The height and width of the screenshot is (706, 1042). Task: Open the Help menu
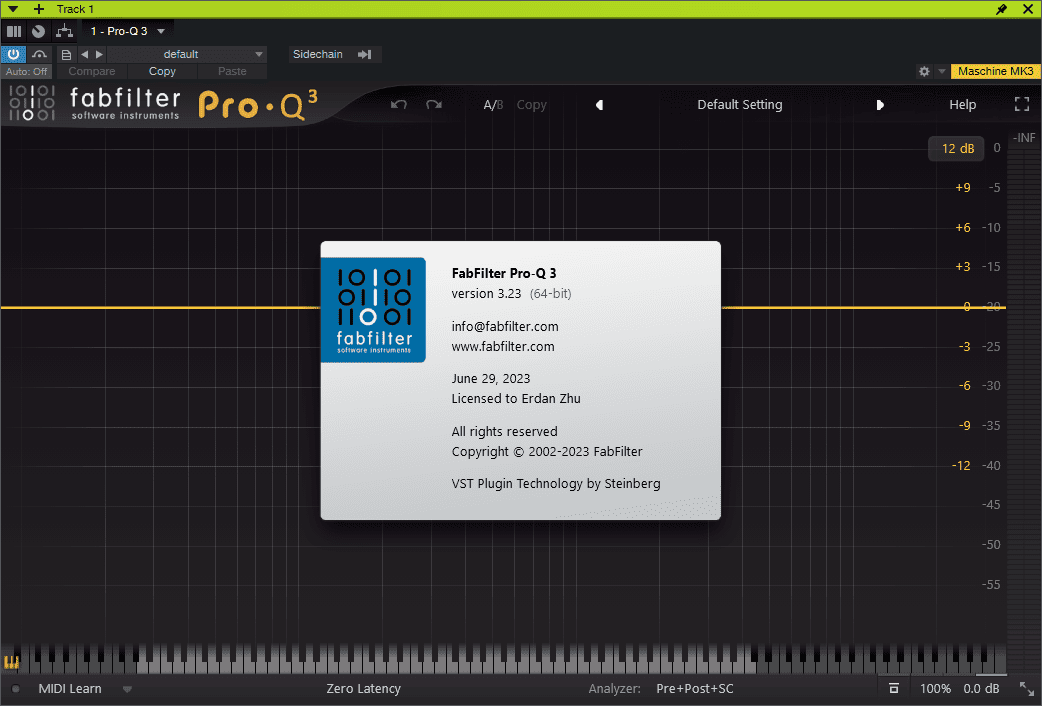(962, 104)
